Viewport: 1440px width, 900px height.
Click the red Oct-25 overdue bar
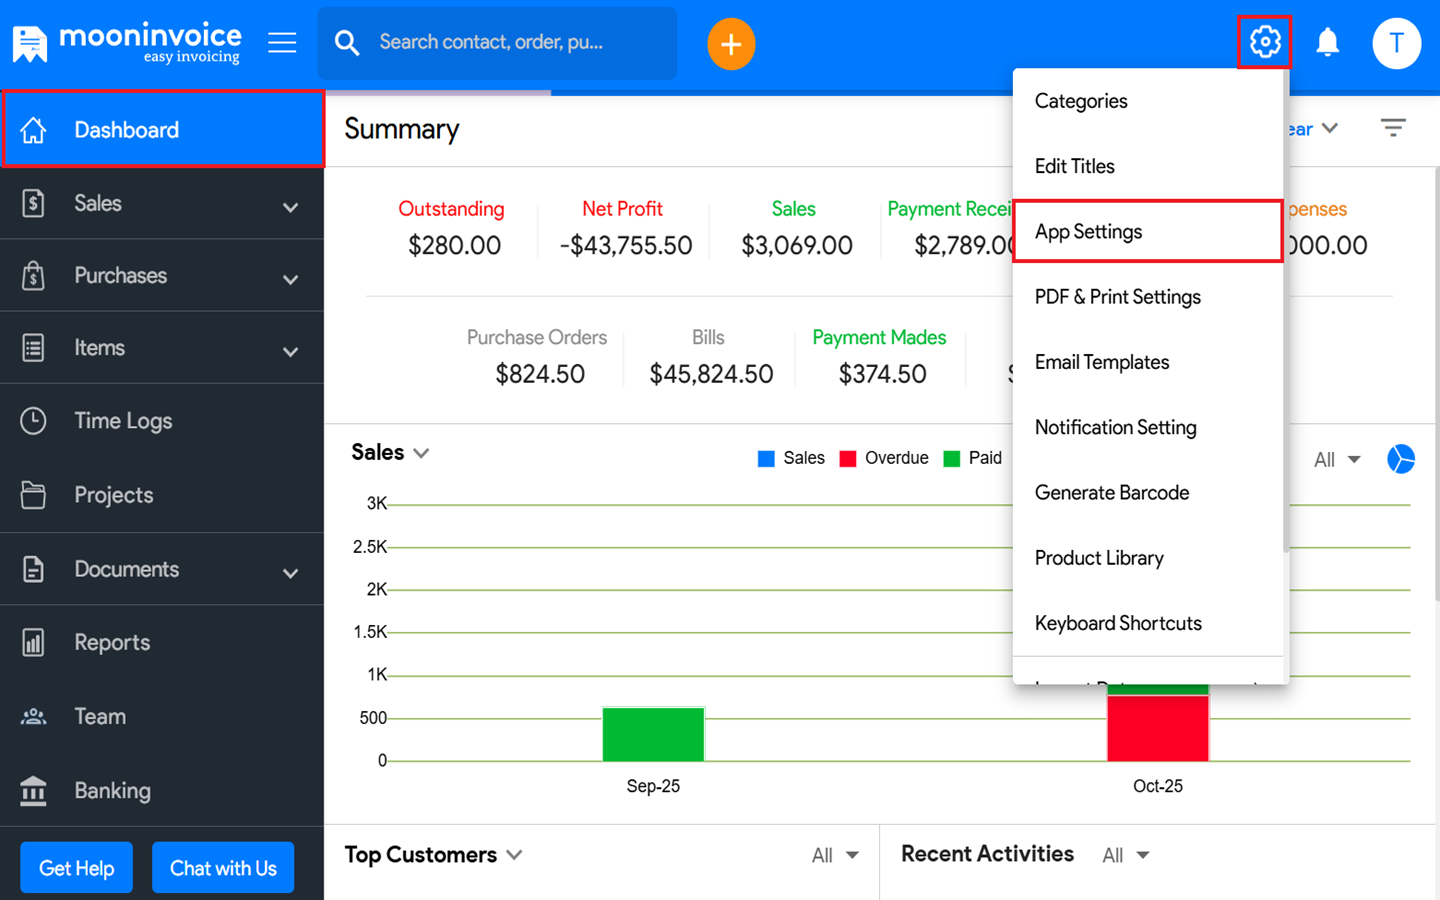1157,727
